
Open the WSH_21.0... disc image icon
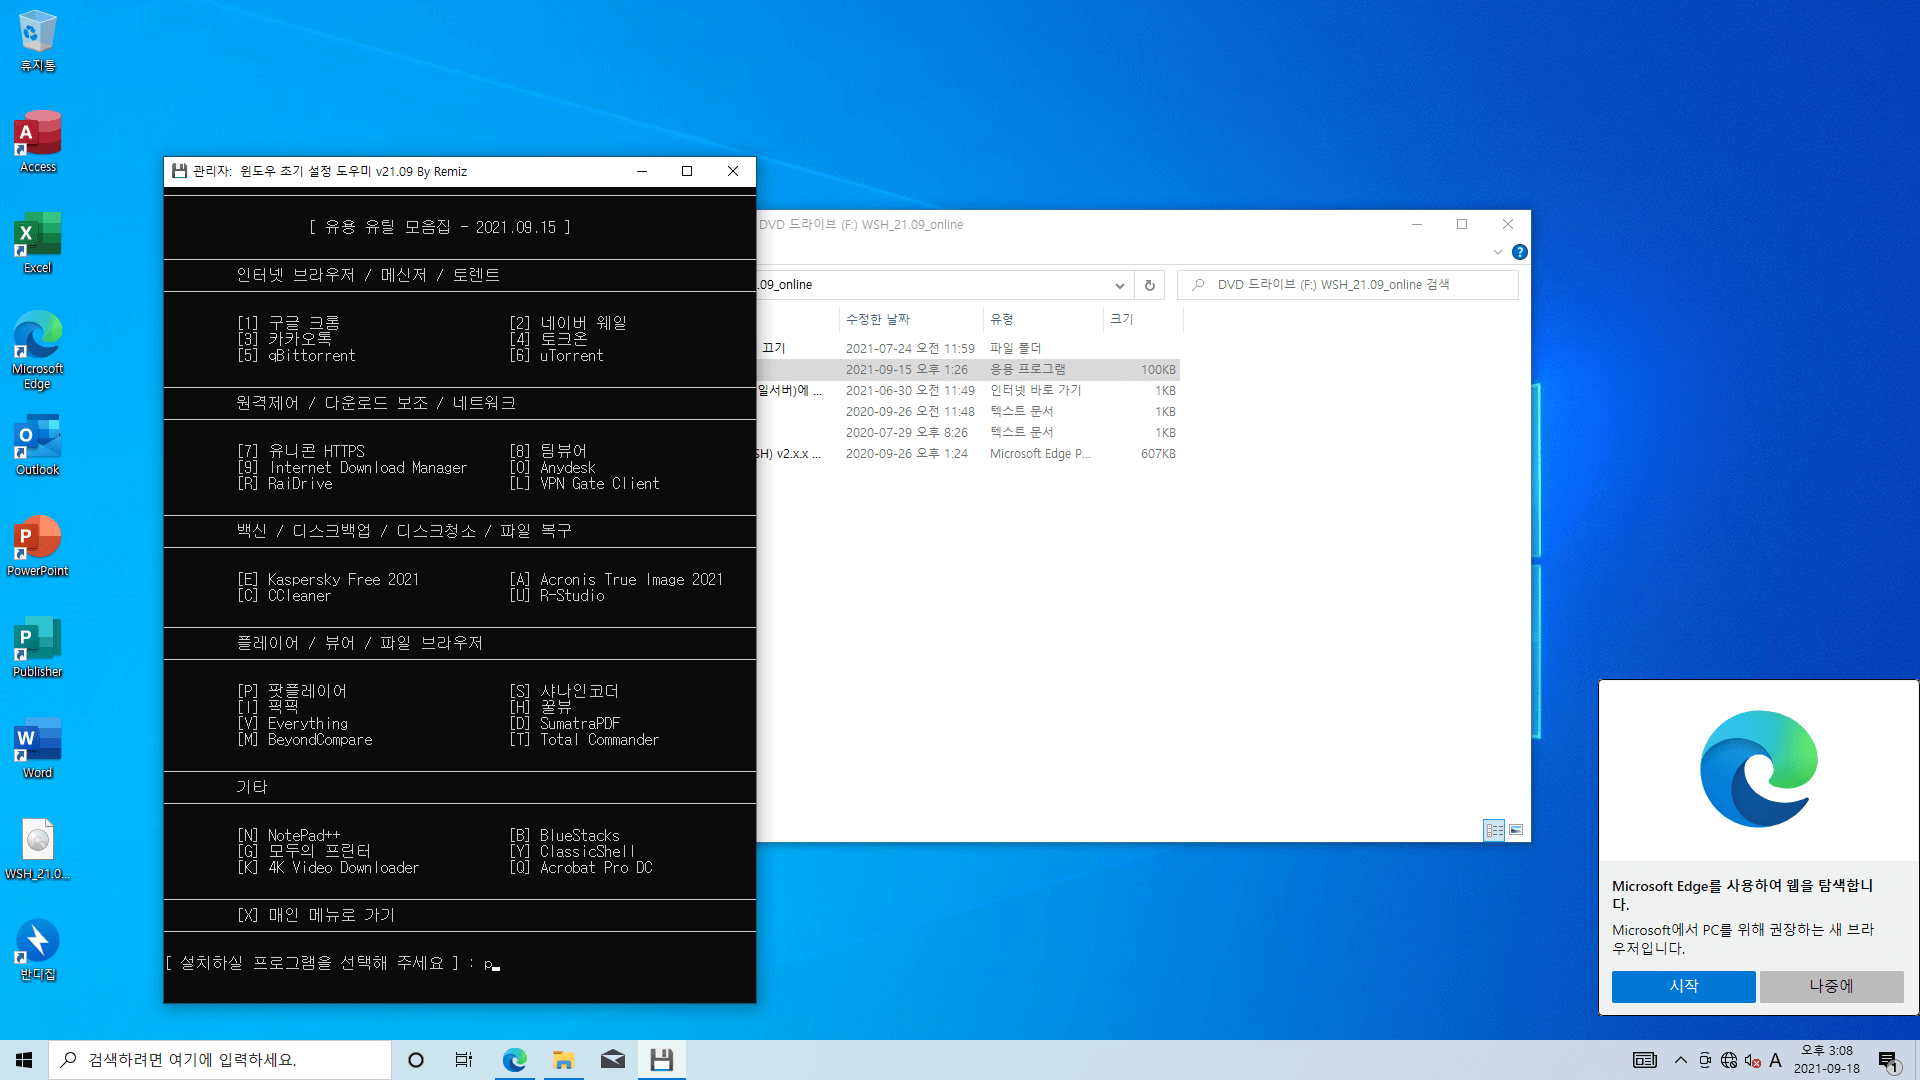[38, 849]
